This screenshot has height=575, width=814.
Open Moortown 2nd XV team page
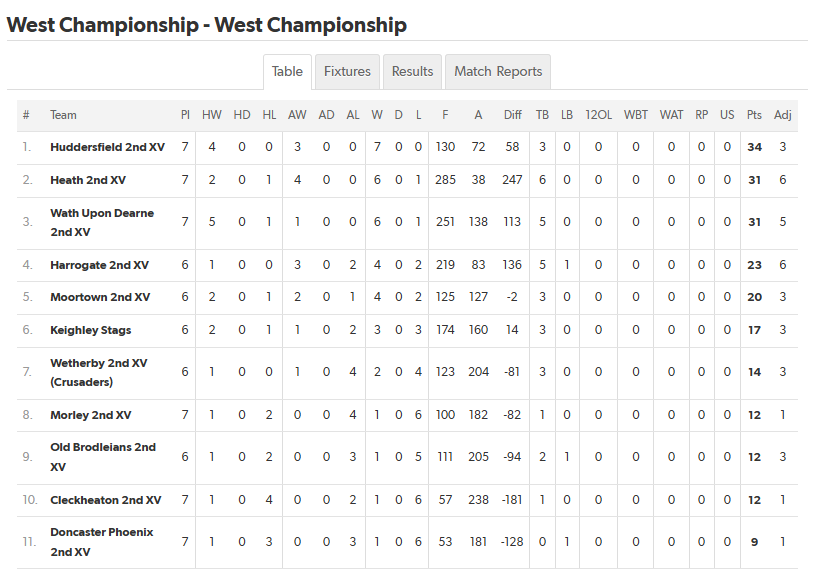(x=100, y=297)
